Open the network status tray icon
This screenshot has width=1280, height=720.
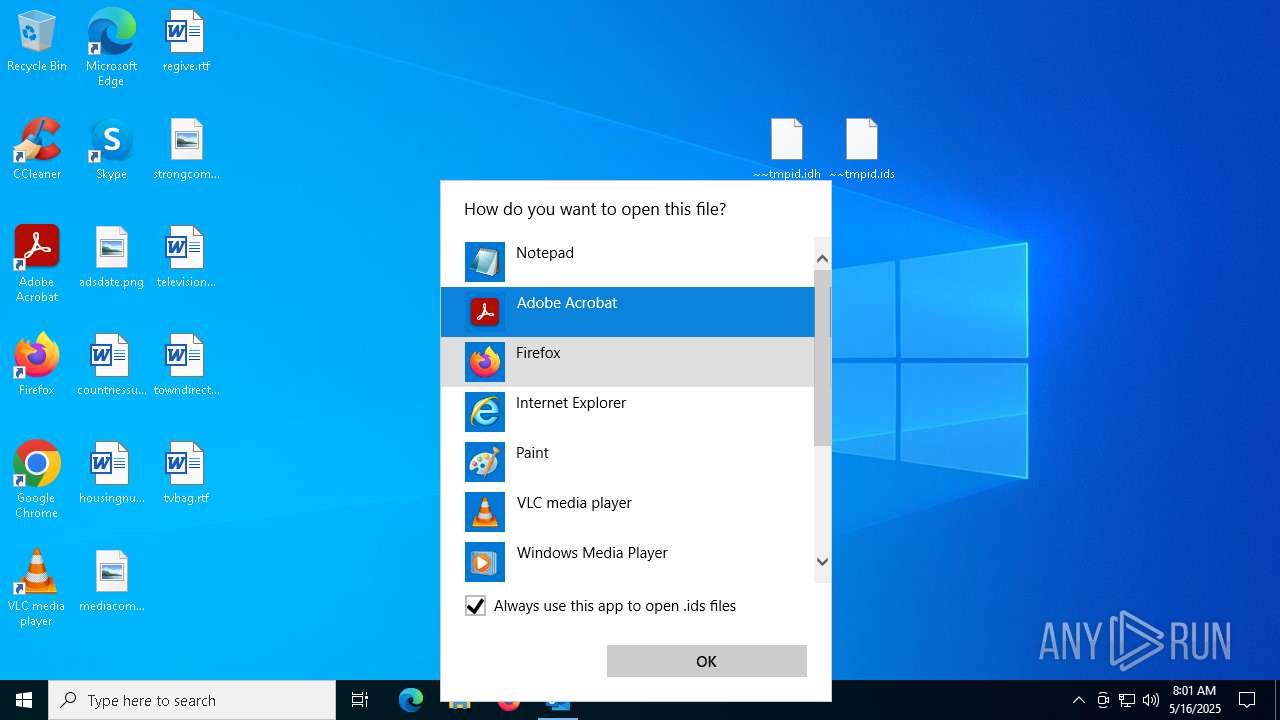(x=1127, y=700)
